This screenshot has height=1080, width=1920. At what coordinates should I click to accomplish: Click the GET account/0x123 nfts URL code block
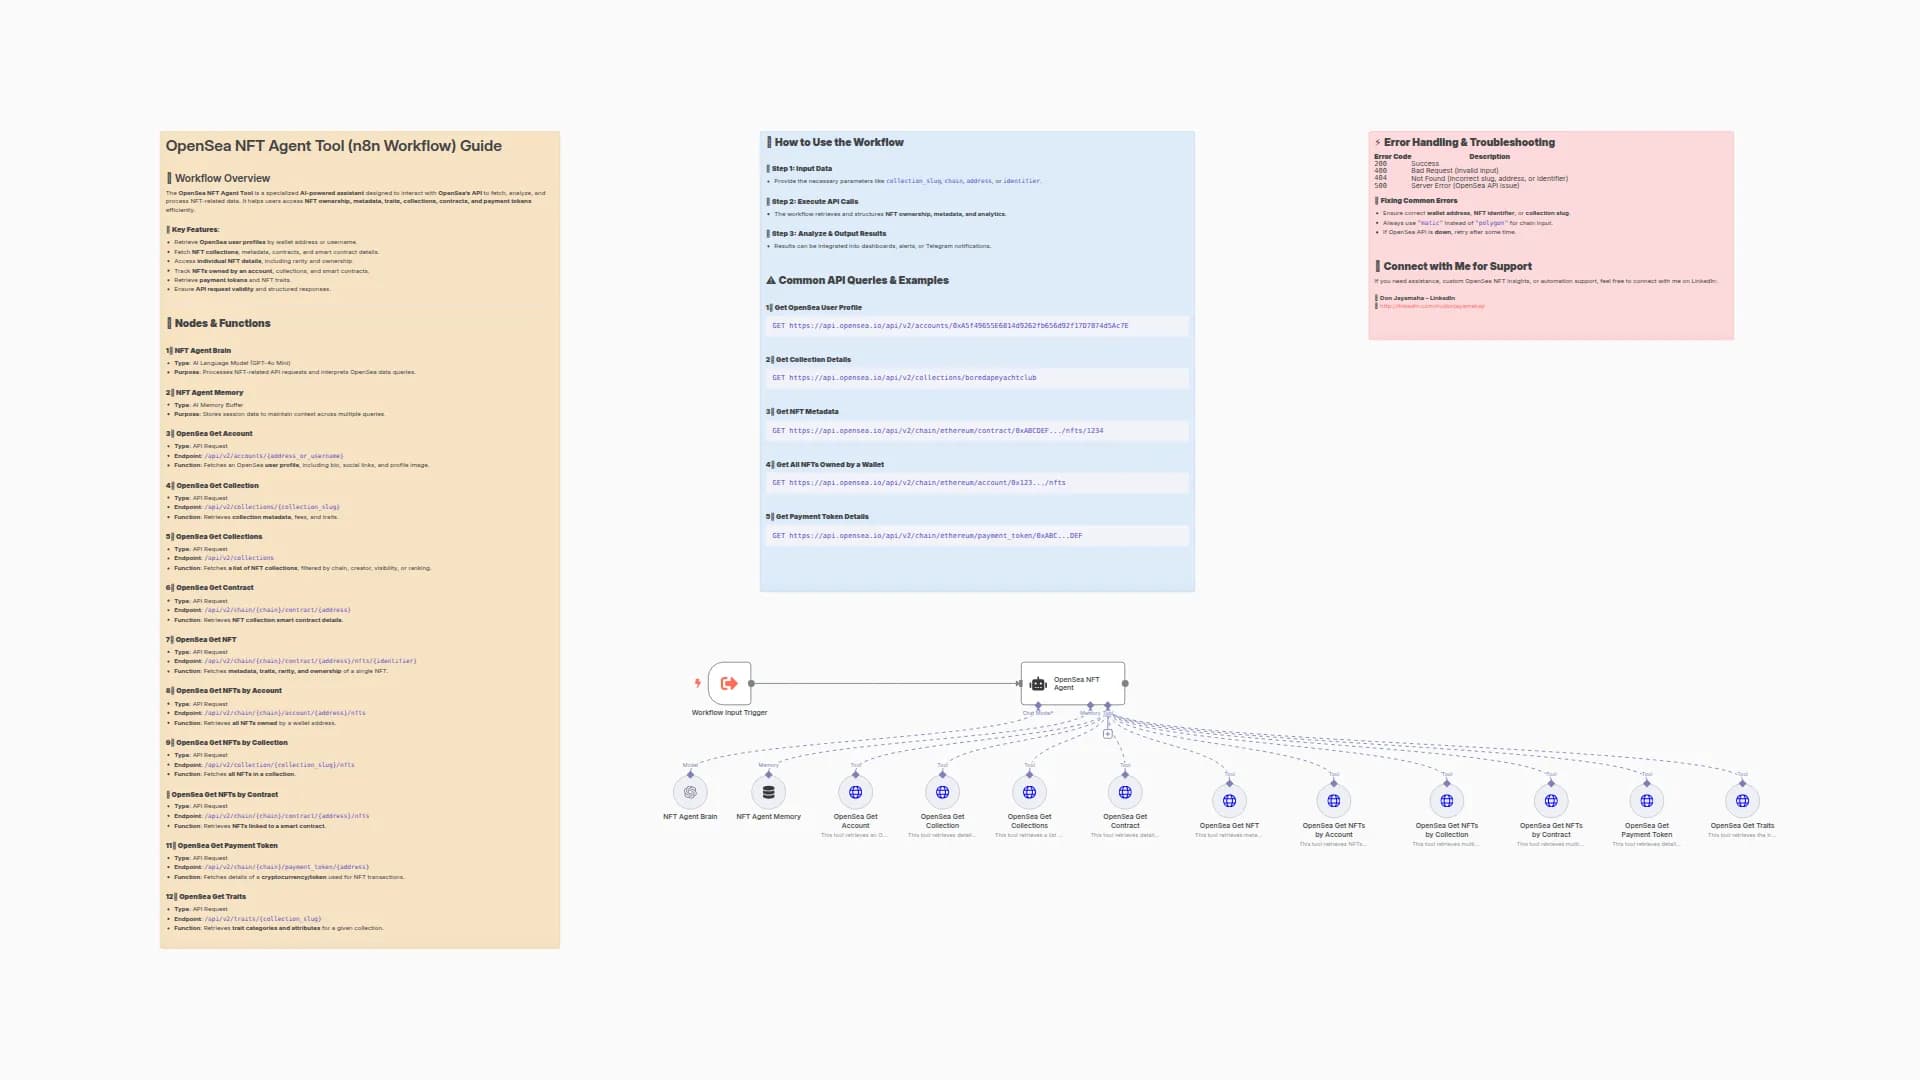977,483
